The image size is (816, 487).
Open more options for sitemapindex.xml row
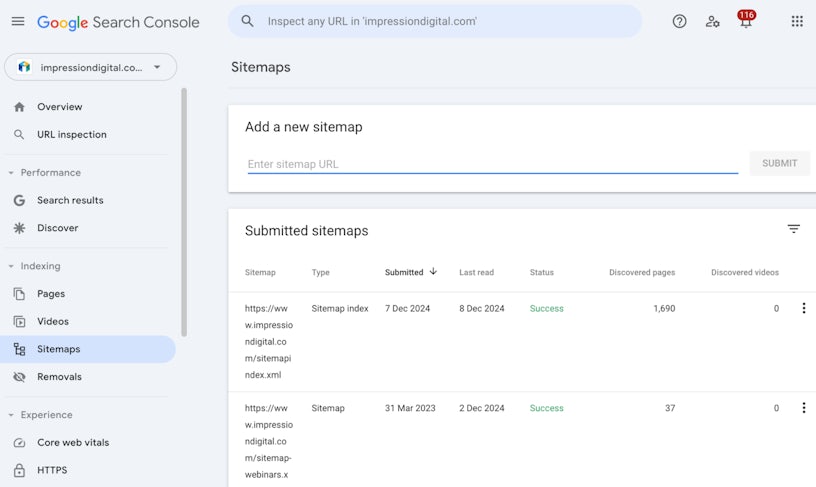[x=803, y=309]
